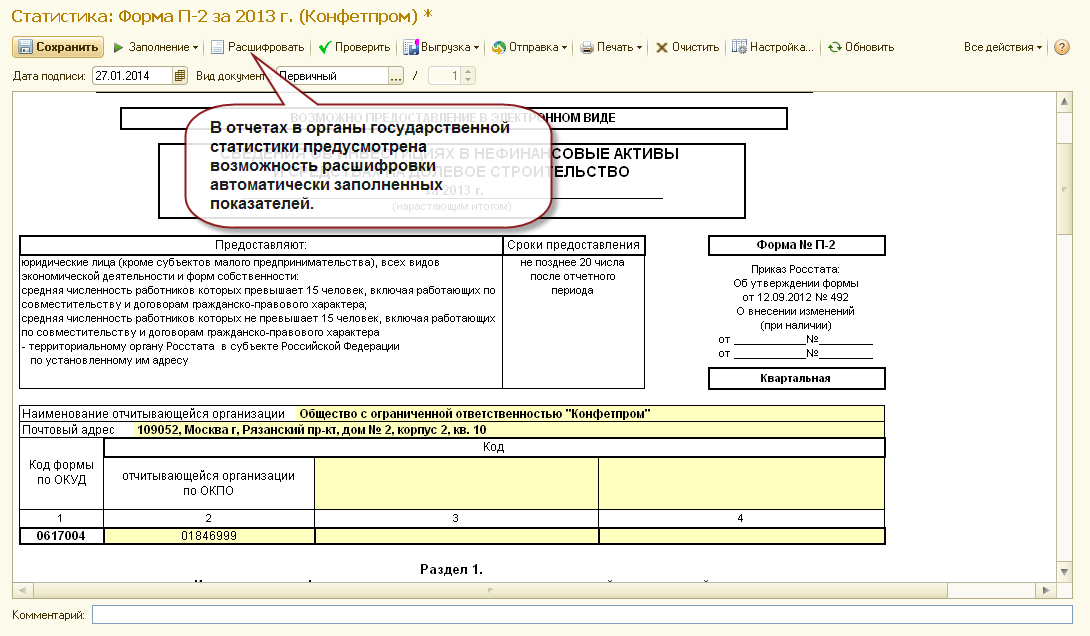Viewport: 1090px width, 636px height.
Task: Click the Выгрузка disk icon
Action: click(411, 47)
